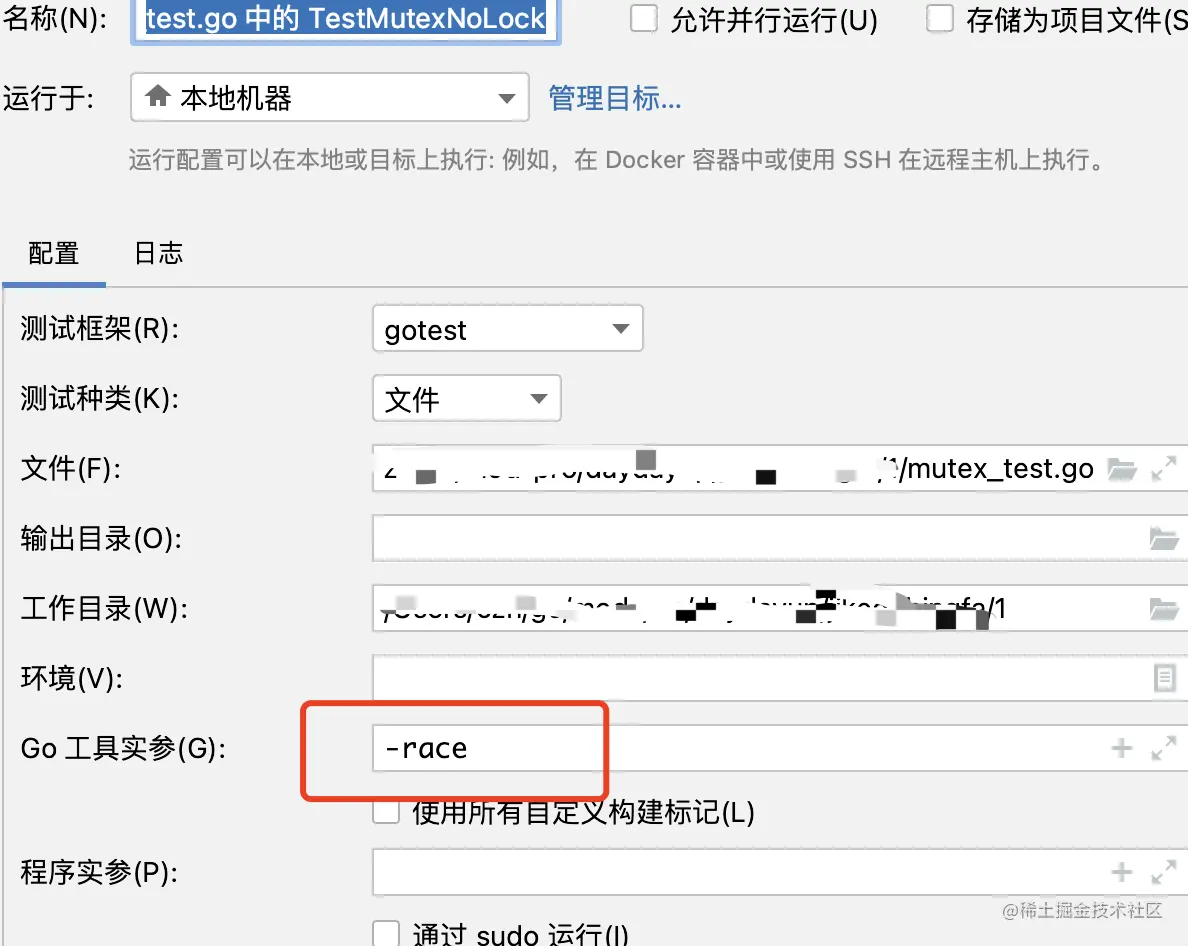Toggle use all custom build tags (使用所有自定义构建标记)
The height and width of the screenshot is (946, 1188).
pyautogui.click(x=386, y=812)
